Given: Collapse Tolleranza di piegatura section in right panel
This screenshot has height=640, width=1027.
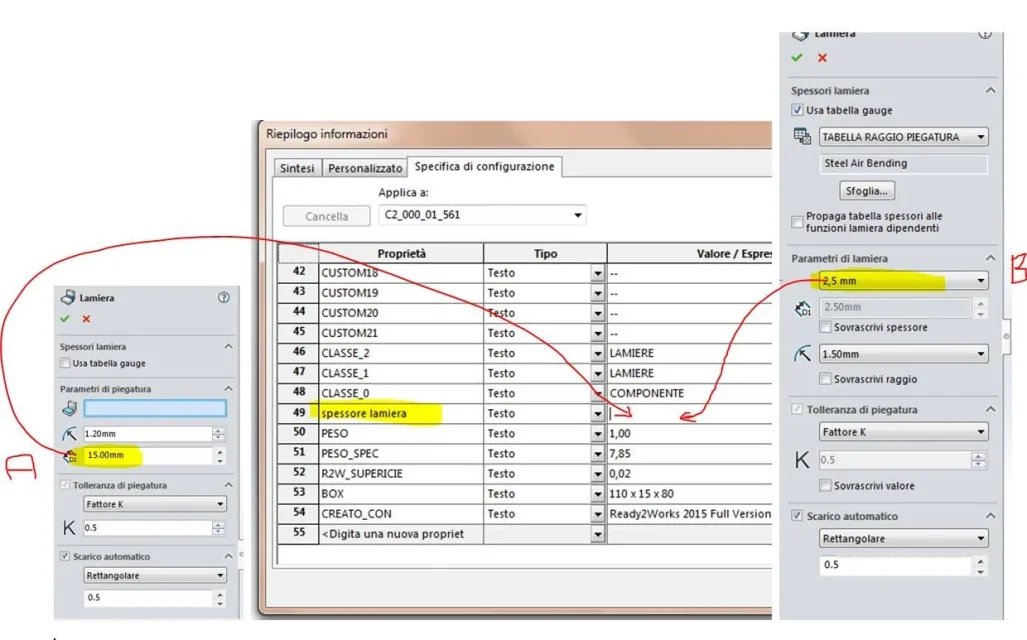Looking at the screenshot, I should (x=990, y=409).
